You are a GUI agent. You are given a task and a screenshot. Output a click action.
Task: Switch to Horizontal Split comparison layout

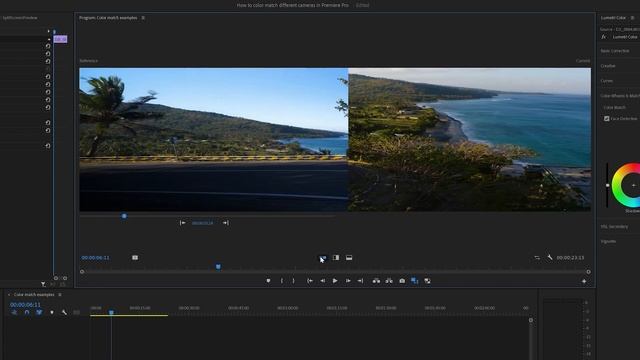point(349,258)
